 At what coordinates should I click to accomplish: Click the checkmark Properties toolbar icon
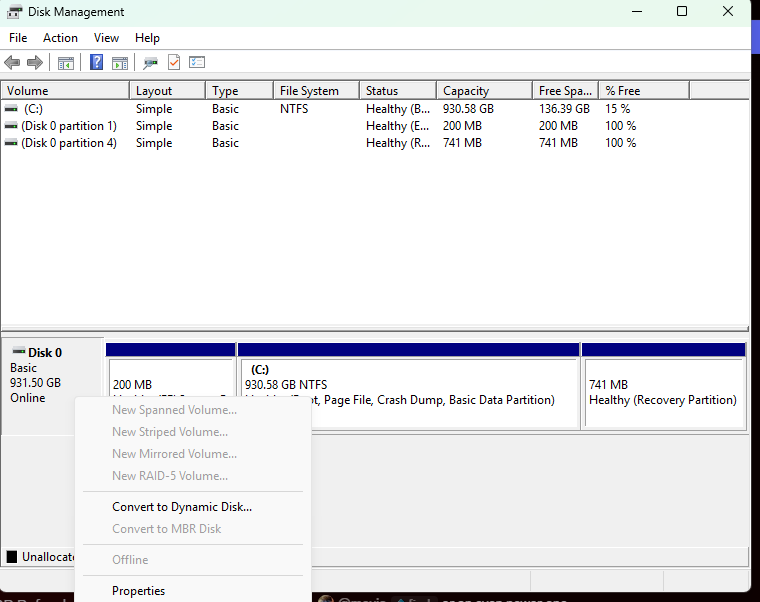[174, 63]
